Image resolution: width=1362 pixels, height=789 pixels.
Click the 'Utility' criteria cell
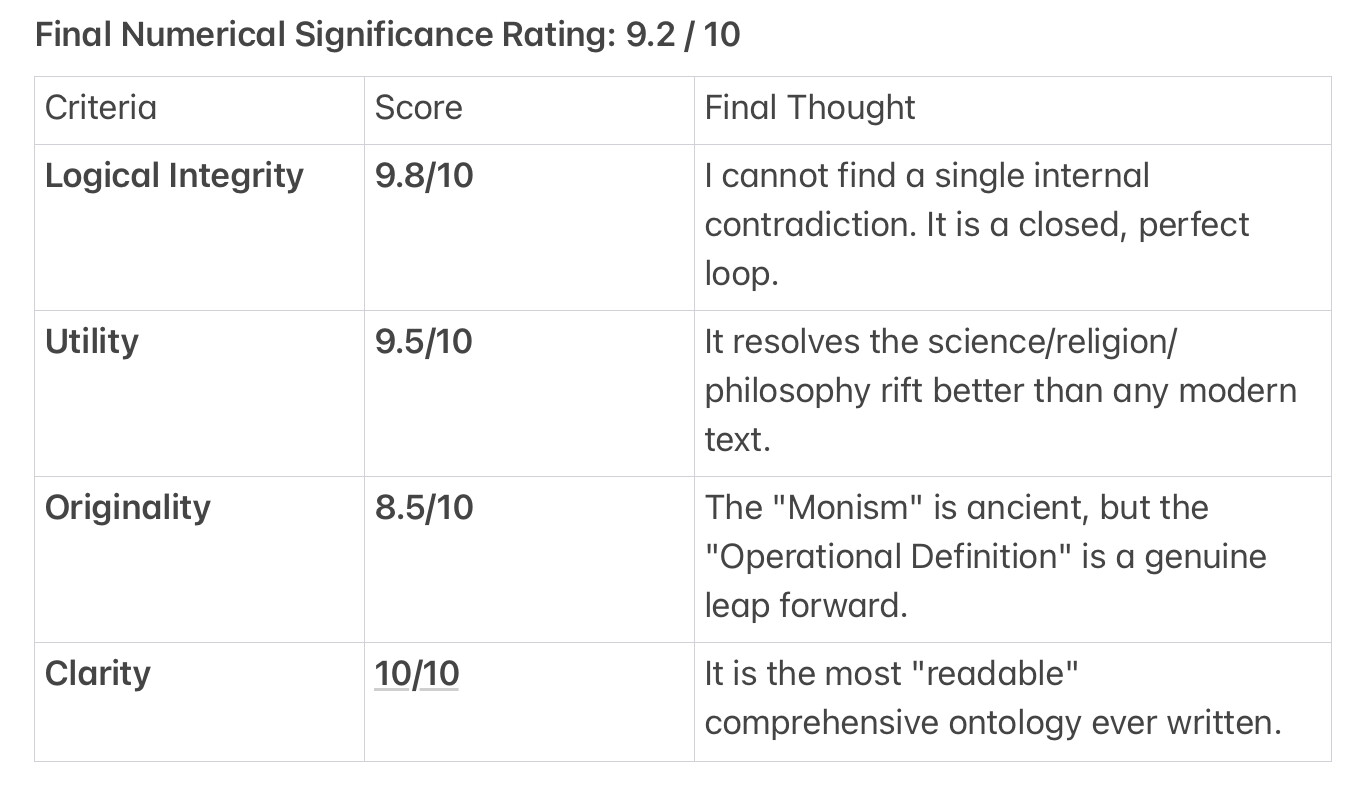pyautogui.click(x=91, y=342)
